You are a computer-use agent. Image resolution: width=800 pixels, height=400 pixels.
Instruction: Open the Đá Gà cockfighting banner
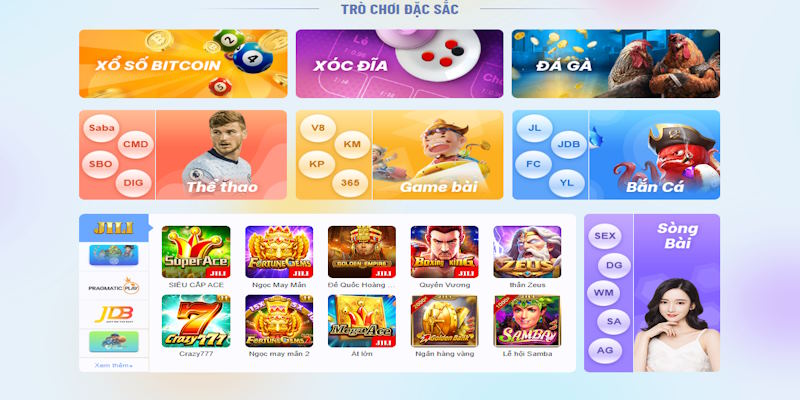(x=616, y=64)
